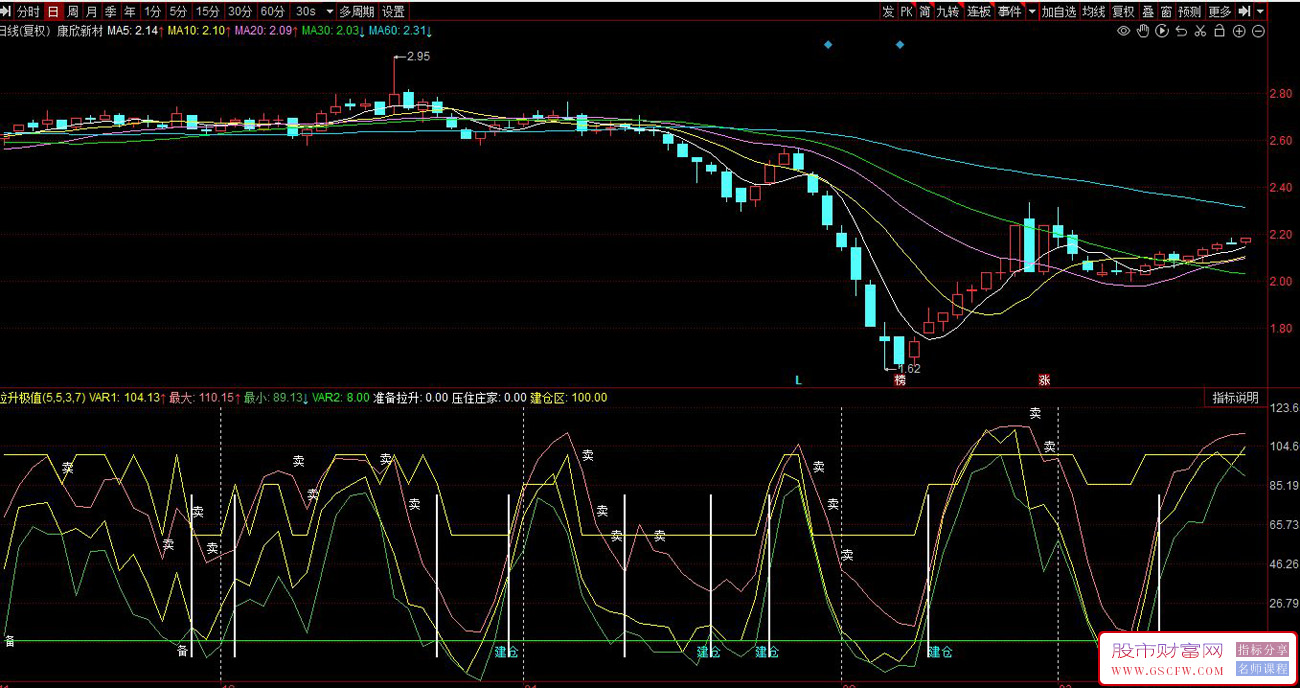This screenshot has width=1300, height=688.
Task: Click MA5: 2.14 value label
Action: click(x=135, y=31)
